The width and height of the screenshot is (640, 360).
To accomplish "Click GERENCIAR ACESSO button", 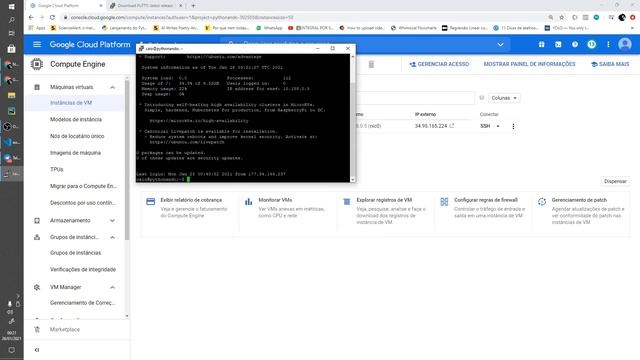I will (x=439, y=64).
